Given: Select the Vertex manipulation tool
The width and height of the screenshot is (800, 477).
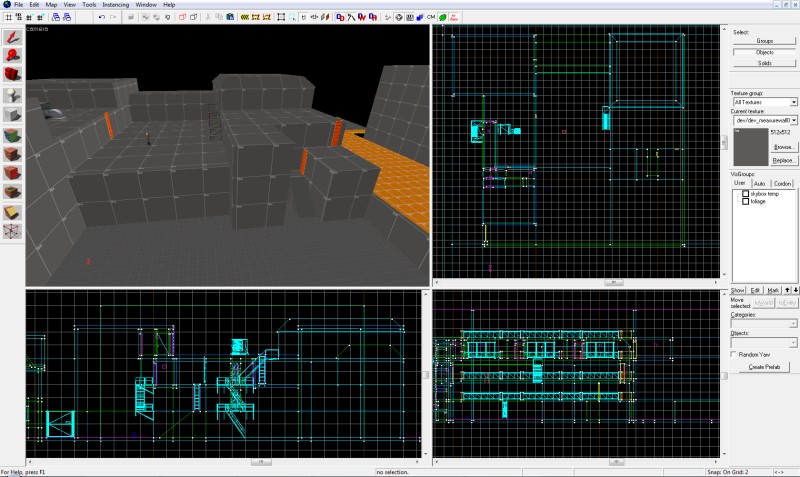Looking at the screenshot, I should (x=12, y=231).
